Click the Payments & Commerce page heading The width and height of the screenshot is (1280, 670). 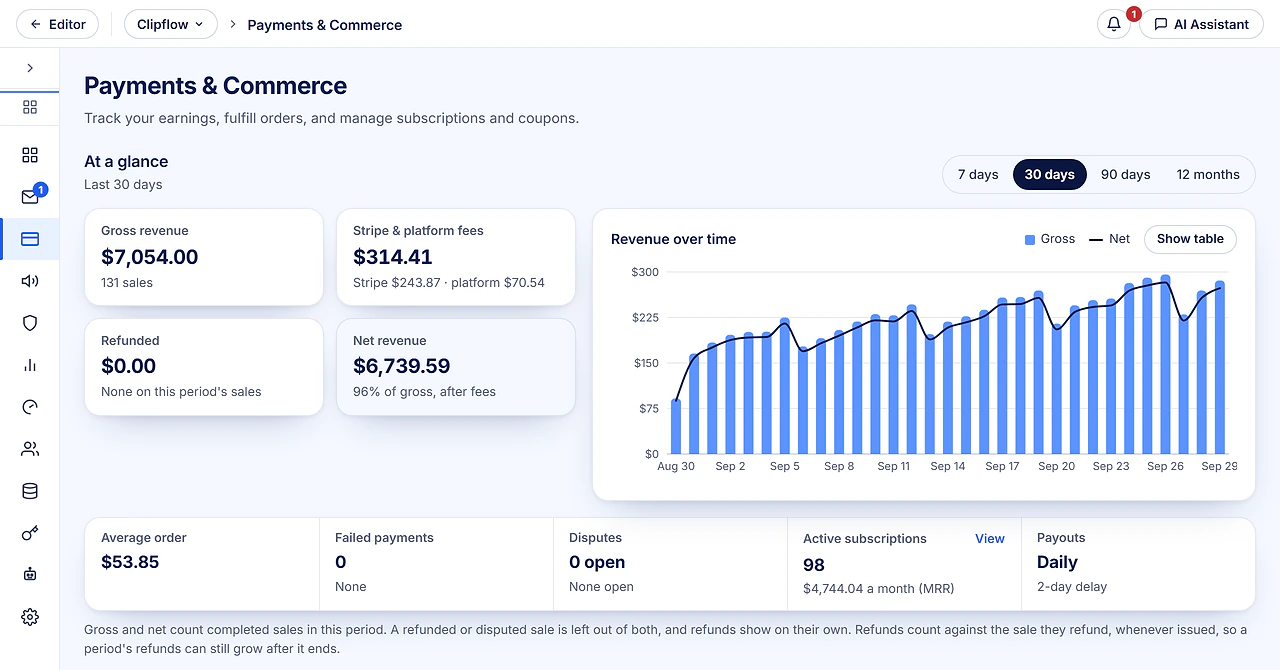215,86
